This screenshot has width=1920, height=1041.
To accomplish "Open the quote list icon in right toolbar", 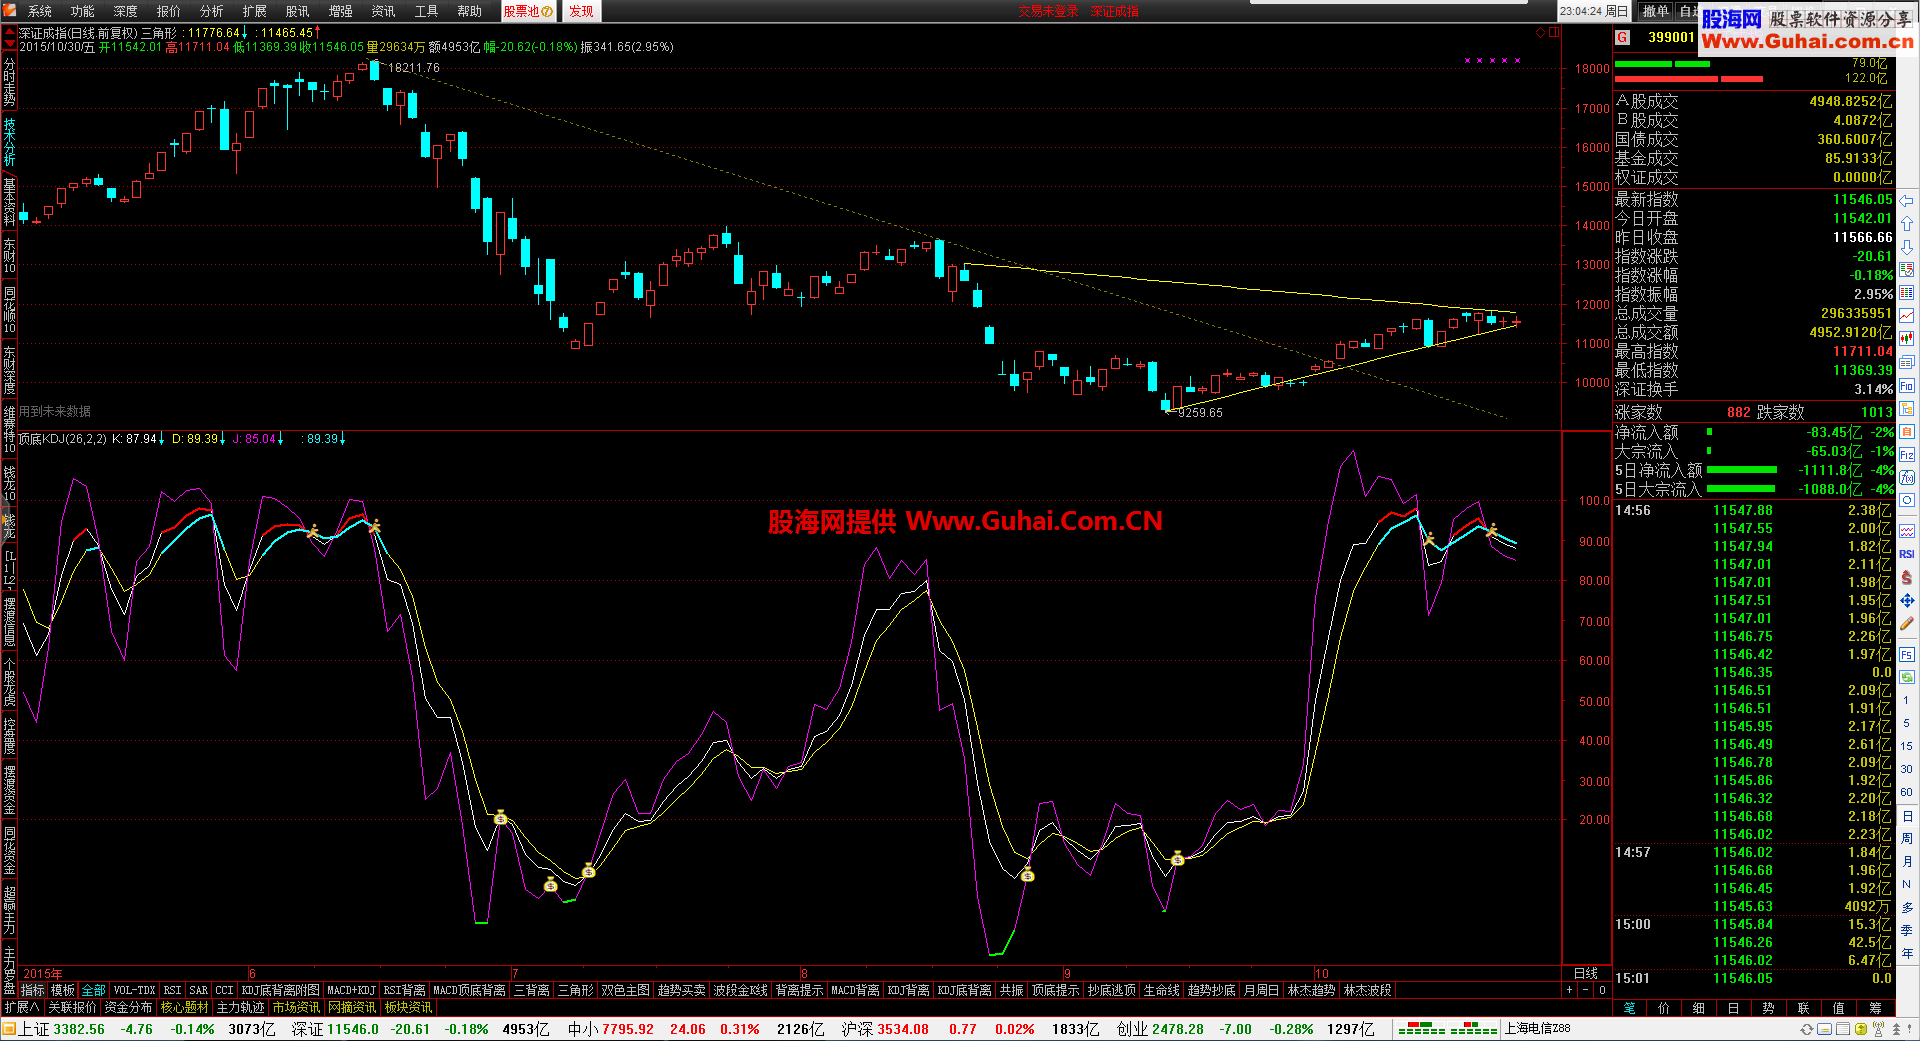I will (1907, 293).
